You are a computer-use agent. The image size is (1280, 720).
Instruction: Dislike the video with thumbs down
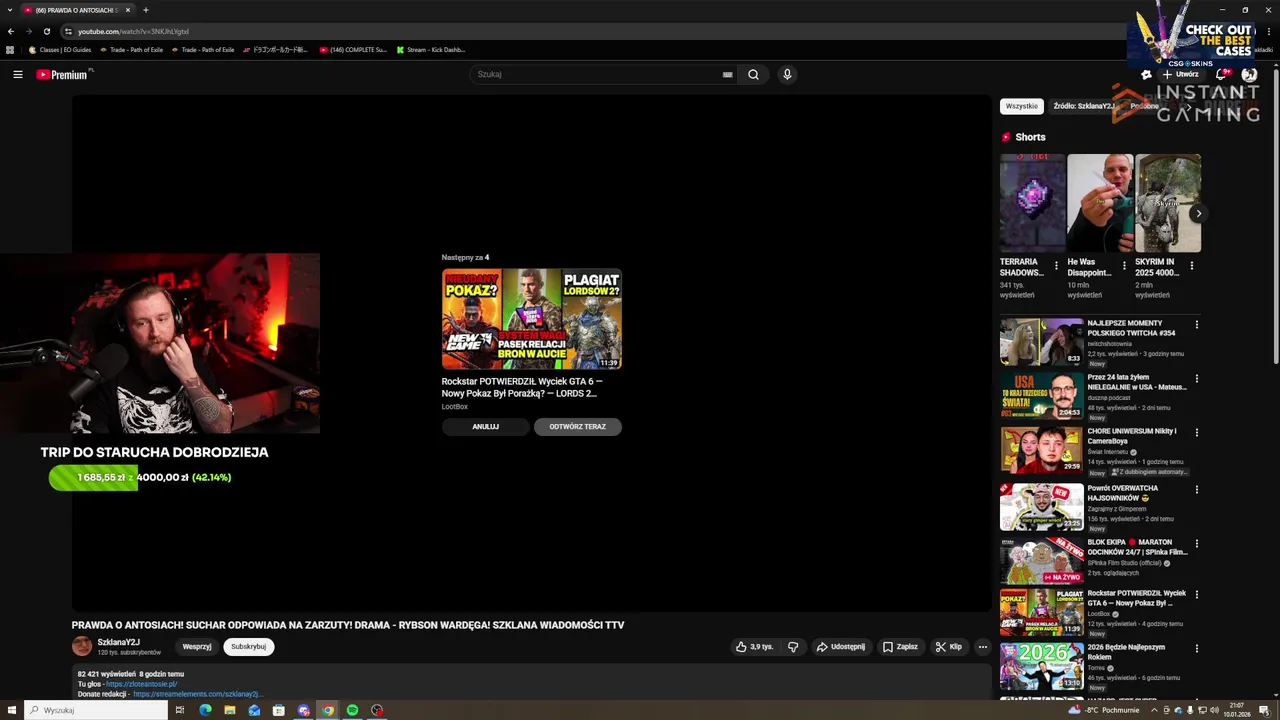[793, 647]
